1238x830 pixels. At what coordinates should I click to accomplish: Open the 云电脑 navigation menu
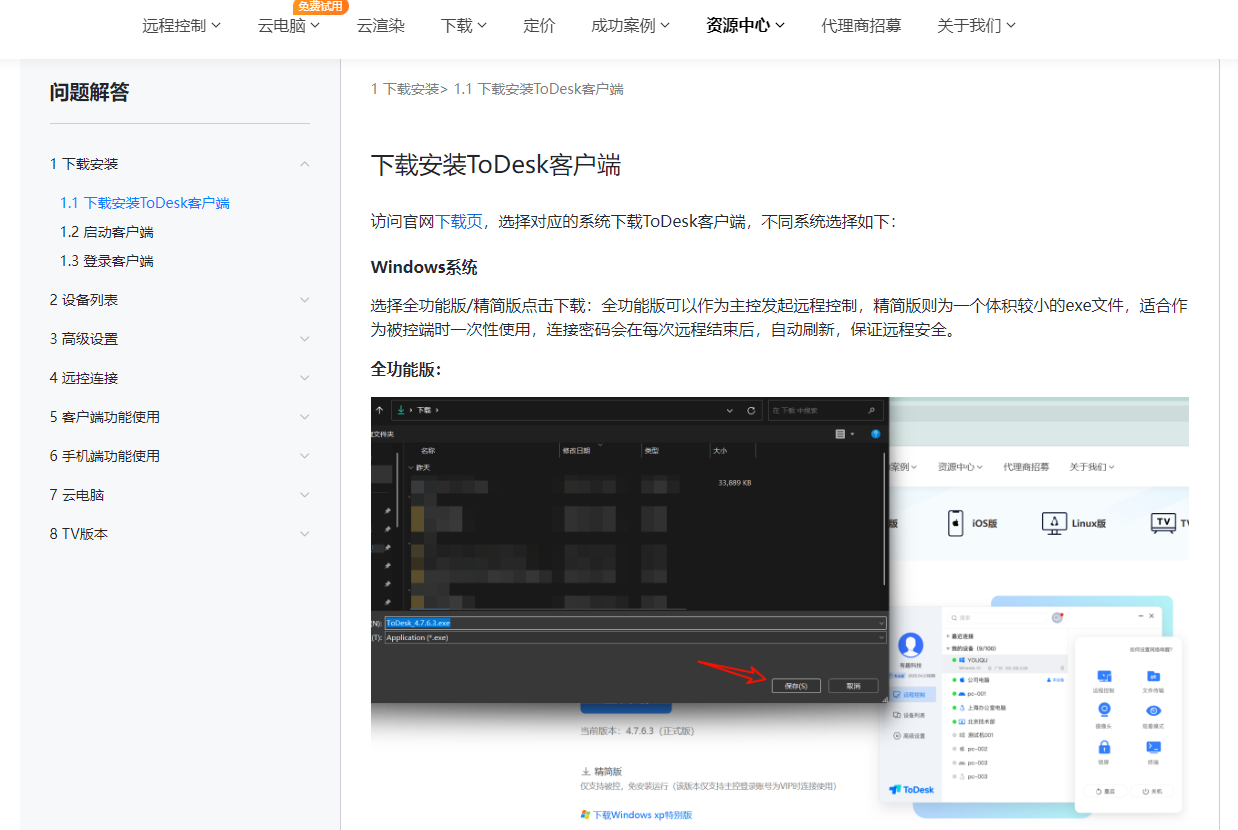[288, 26]
